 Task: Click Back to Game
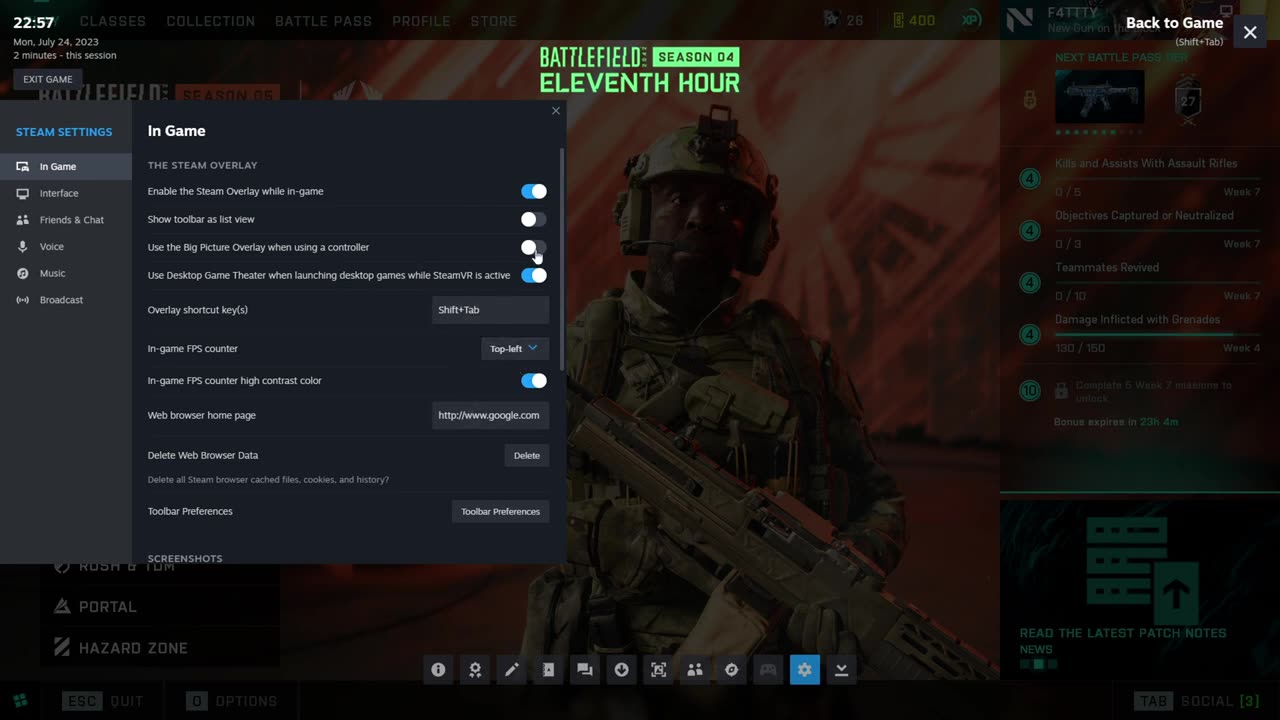tap(1174, 23)
